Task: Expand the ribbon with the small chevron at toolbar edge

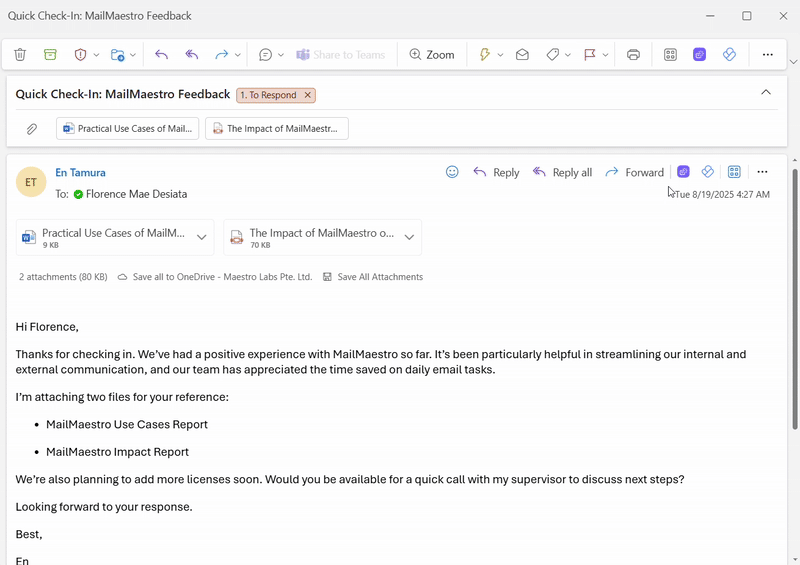Action: pyautogui.click(x=793, y=62)
